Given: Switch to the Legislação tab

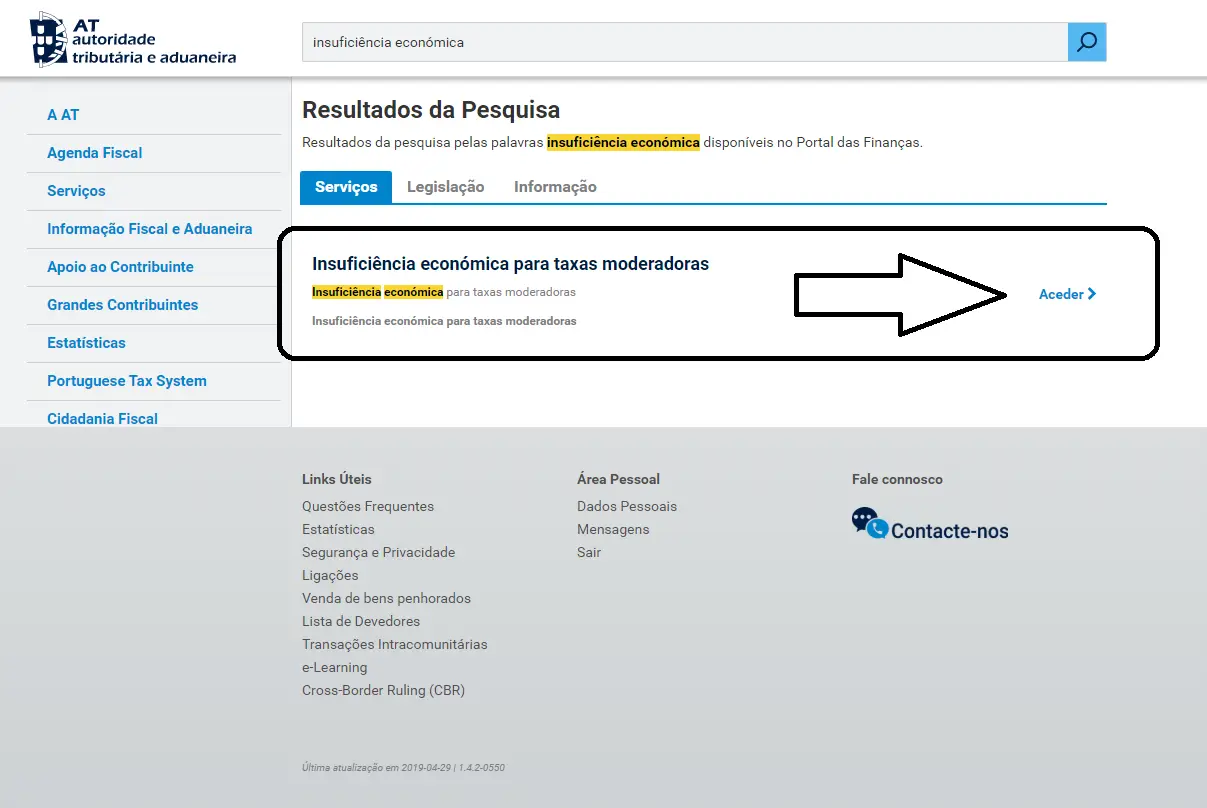Looking at the screenshot, I should coord(445,187).
